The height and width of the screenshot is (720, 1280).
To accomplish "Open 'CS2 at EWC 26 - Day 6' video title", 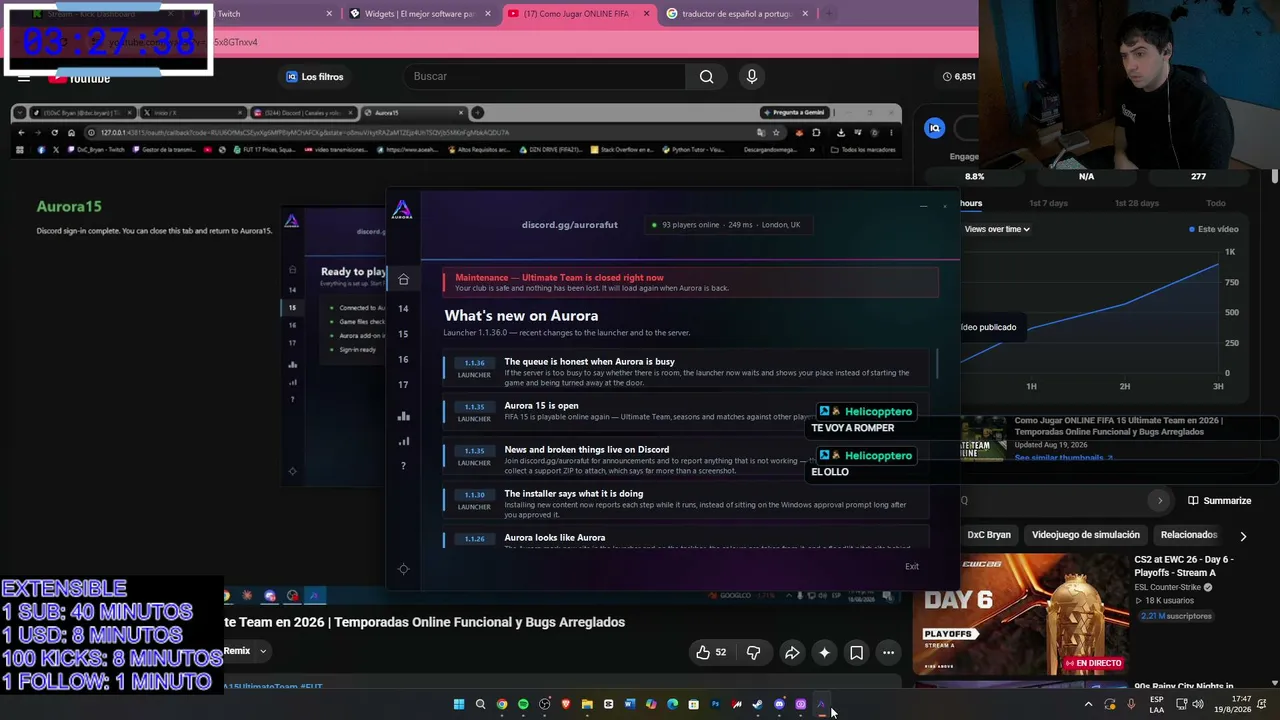I will tap(1184, 566).
